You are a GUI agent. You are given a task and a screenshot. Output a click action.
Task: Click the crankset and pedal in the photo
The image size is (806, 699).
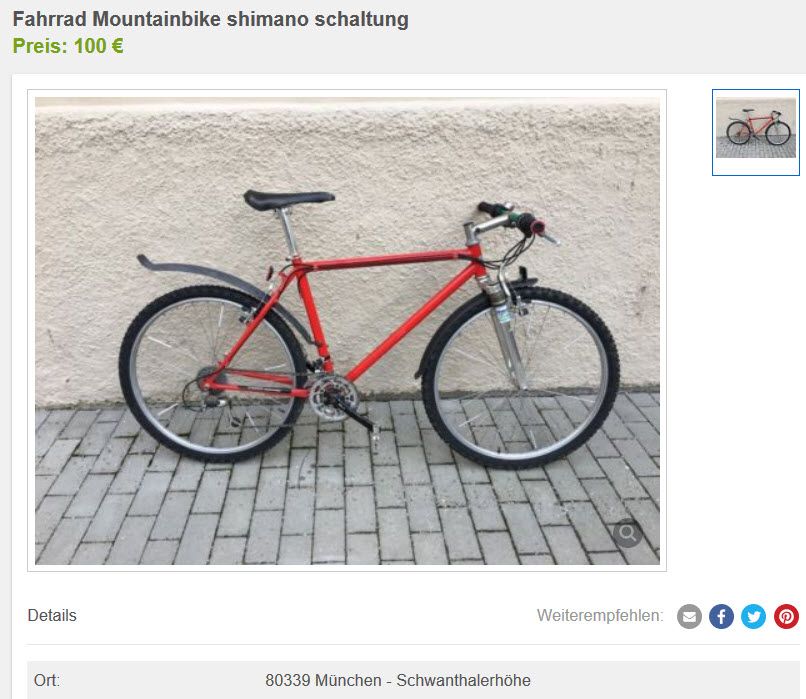click(x=341, y=404)
